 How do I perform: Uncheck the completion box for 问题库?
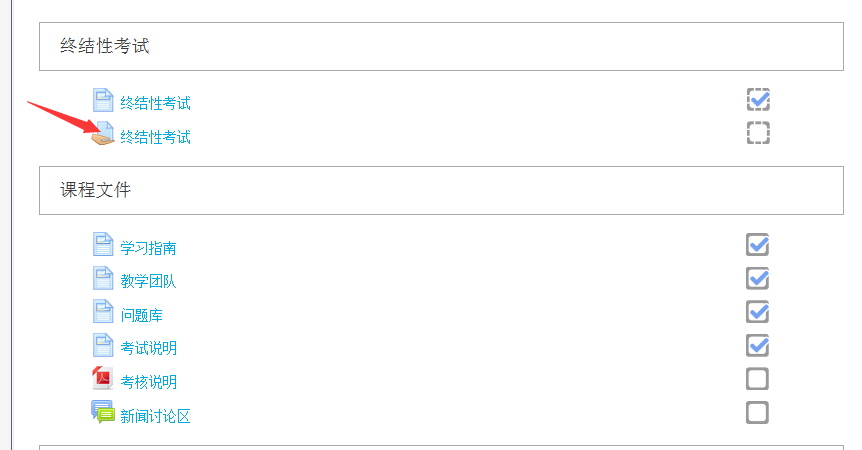click(757, 312)
